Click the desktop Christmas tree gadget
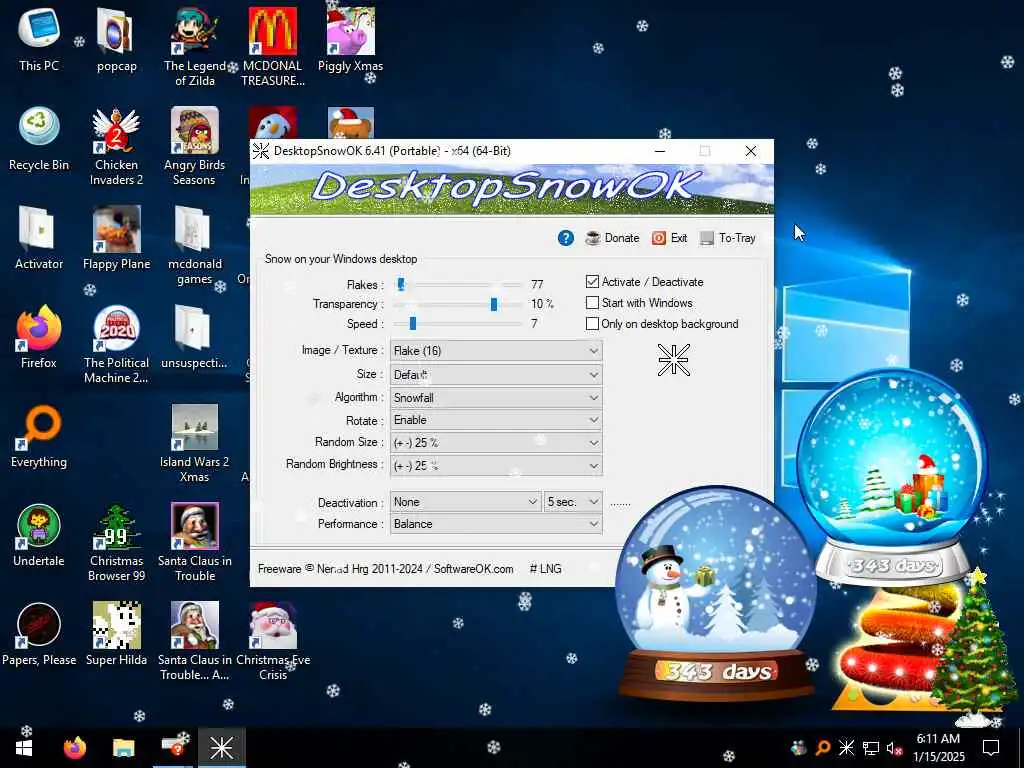This screenshot has height=768, width=1024. 975,648
